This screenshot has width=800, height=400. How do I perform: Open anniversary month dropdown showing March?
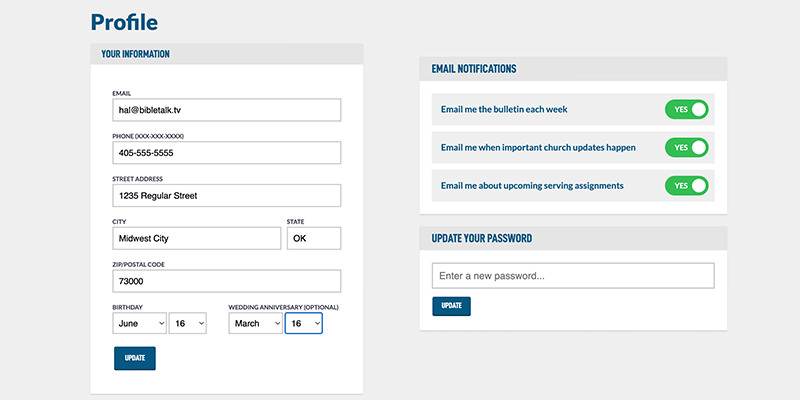pos(255,323)
